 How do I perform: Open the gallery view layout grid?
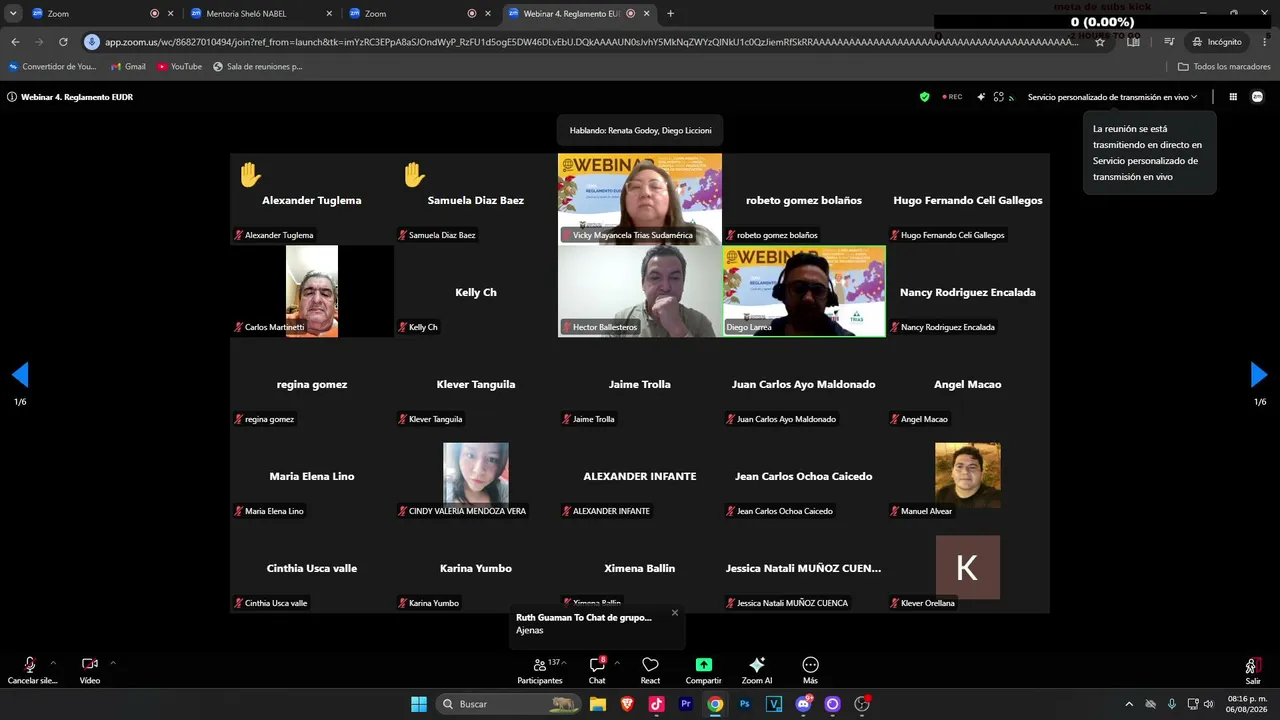click(1233, 97)
